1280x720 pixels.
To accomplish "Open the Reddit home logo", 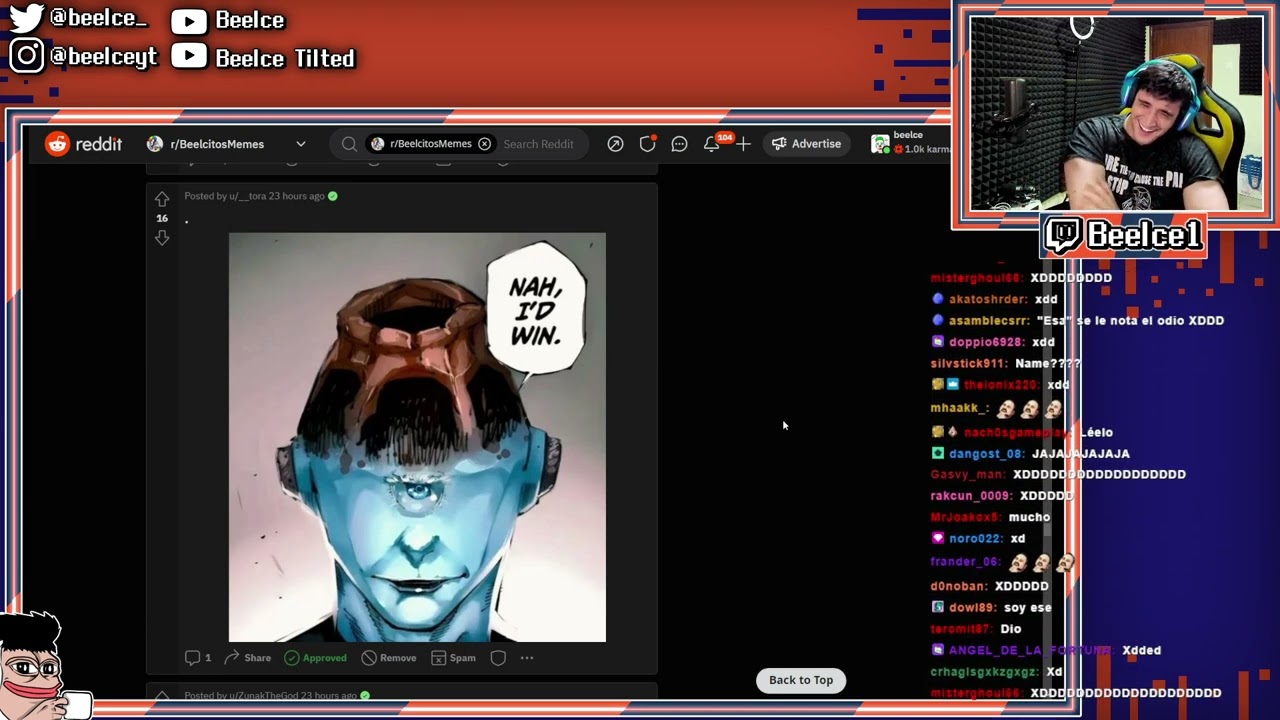I will (84, 144).
